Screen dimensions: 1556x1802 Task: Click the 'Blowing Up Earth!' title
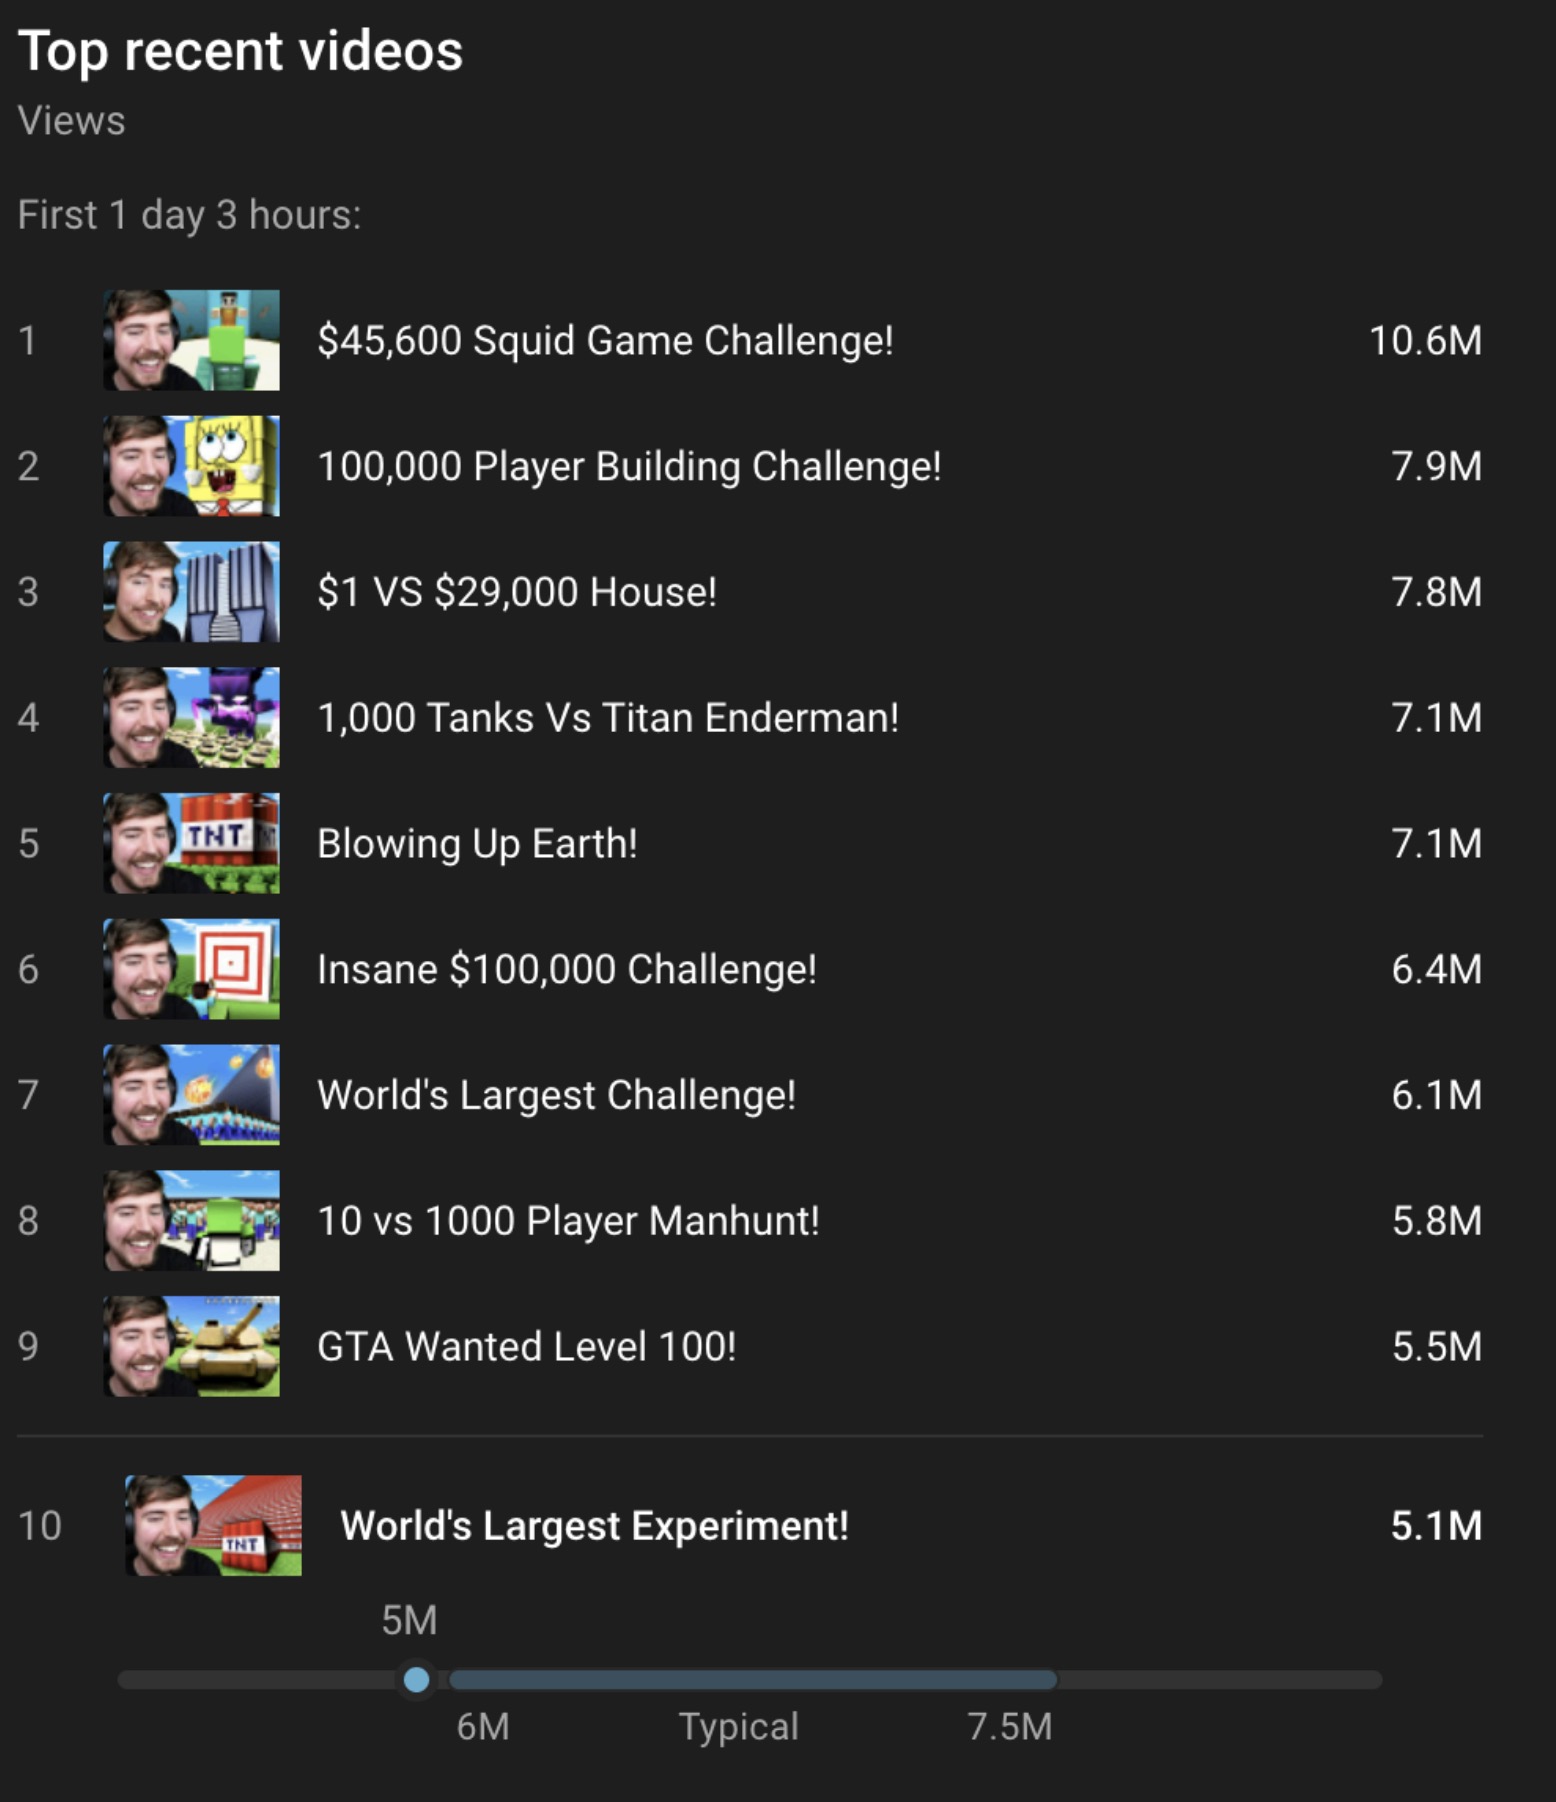pyautogui.click(x=477, y=844)
